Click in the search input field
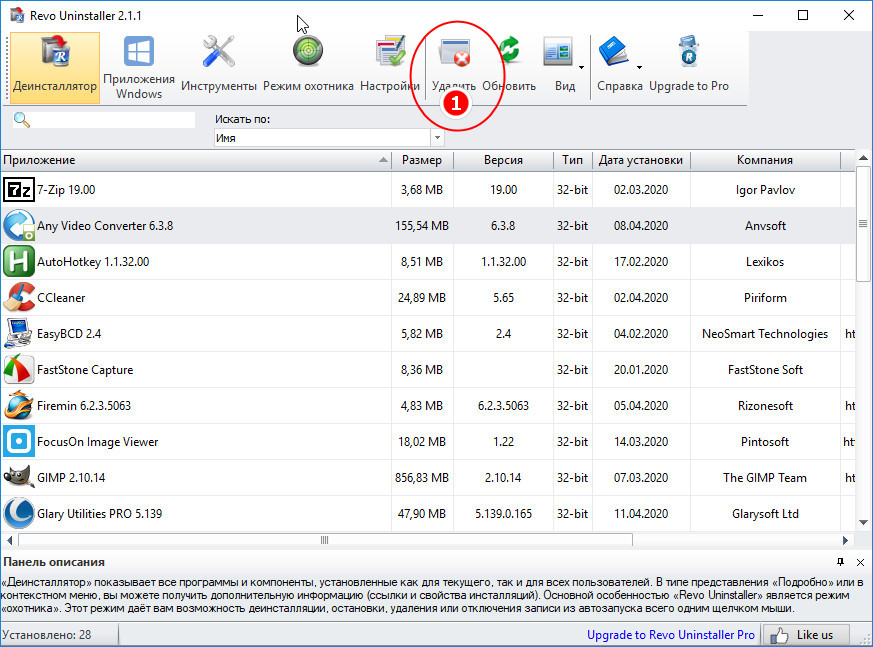 click(x=113, y=120)
